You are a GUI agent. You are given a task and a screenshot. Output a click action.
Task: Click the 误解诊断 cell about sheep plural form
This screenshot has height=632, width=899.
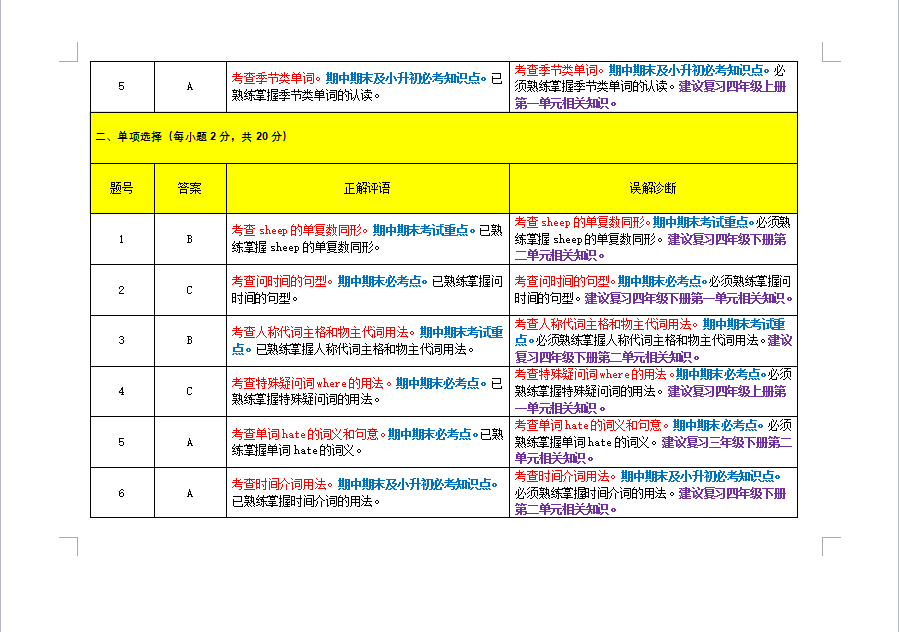point(652,239)
